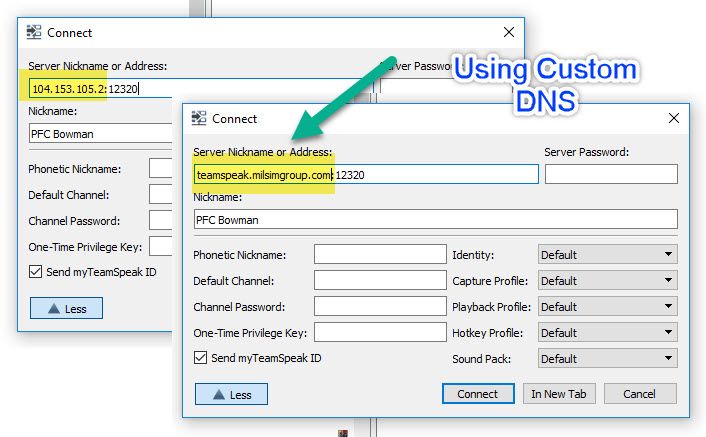
Task: Click the Phonetic Nickname field in back window
Action: [161, 169]
